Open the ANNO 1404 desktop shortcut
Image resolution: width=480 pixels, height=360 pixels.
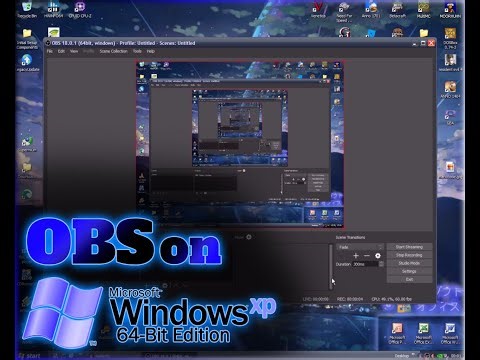(450, 89)
